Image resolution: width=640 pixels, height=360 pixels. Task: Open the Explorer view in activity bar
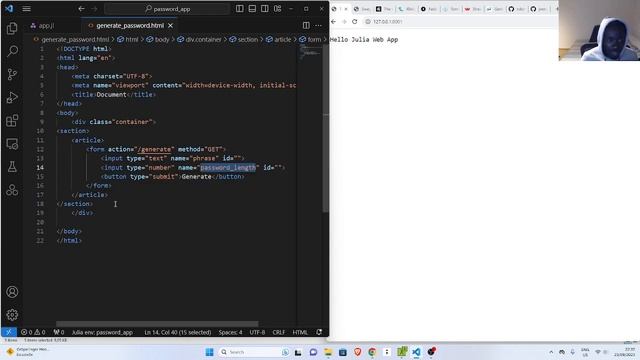[12, 28]
